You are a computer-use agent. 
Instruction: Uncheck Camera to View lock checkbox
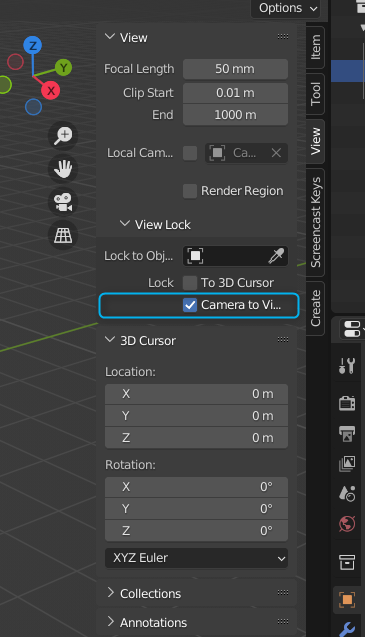[190, 305]
